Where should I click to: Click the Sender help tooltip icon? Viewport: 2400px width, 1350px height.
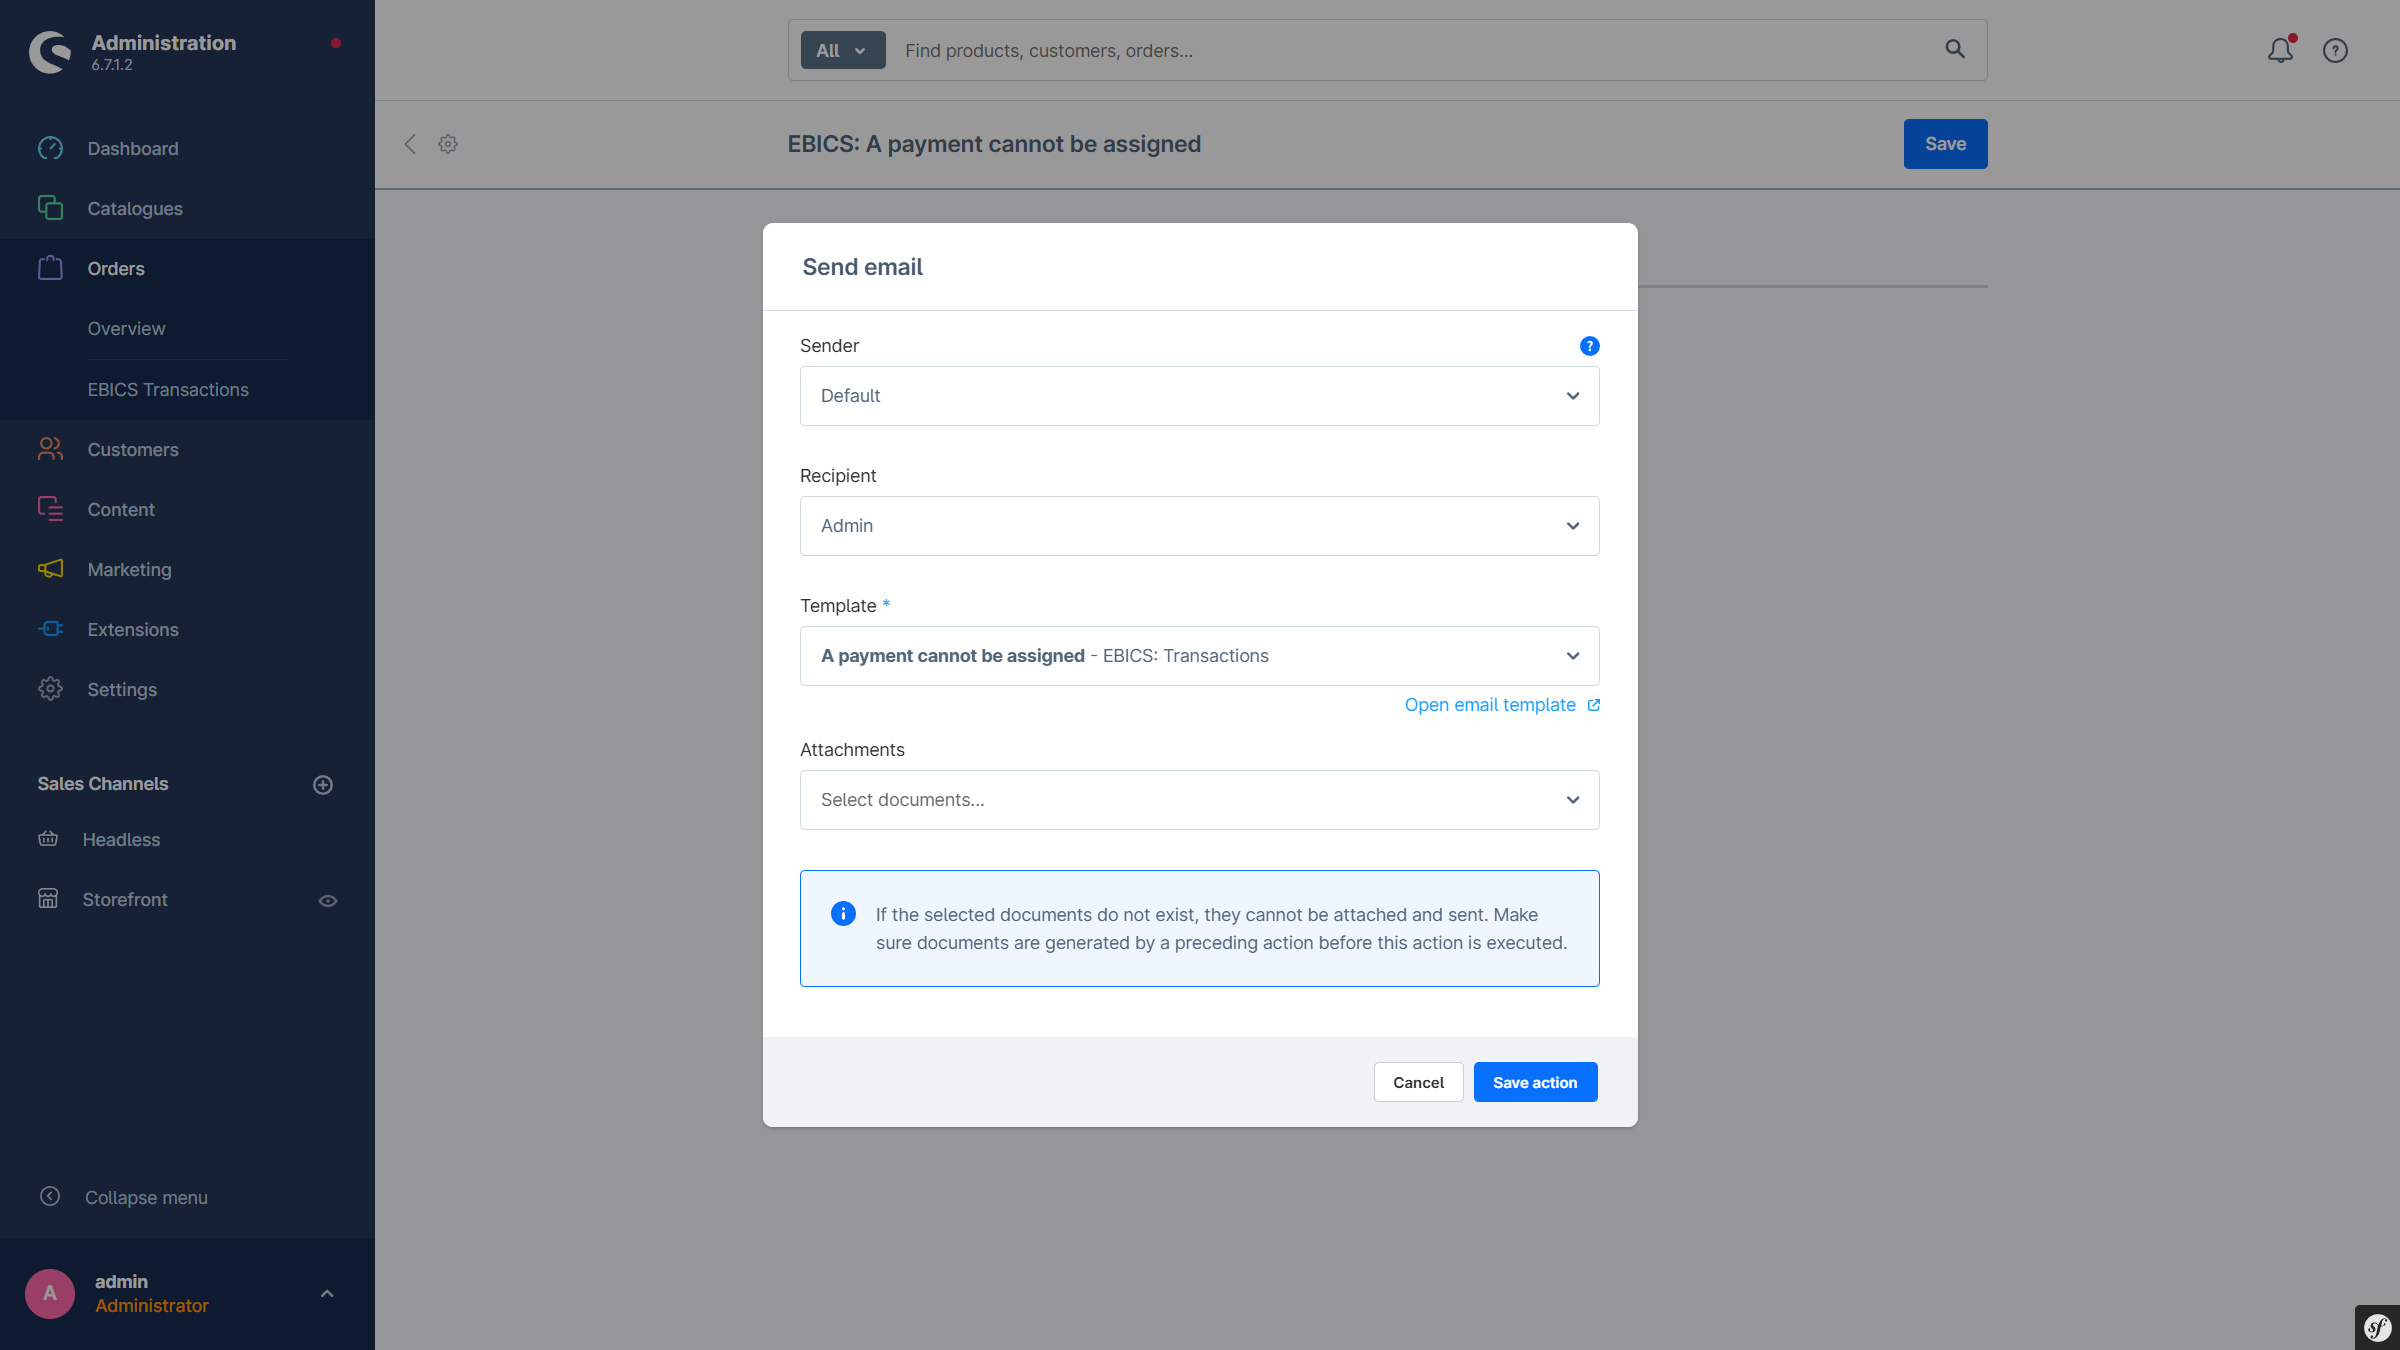point(1589,346)
